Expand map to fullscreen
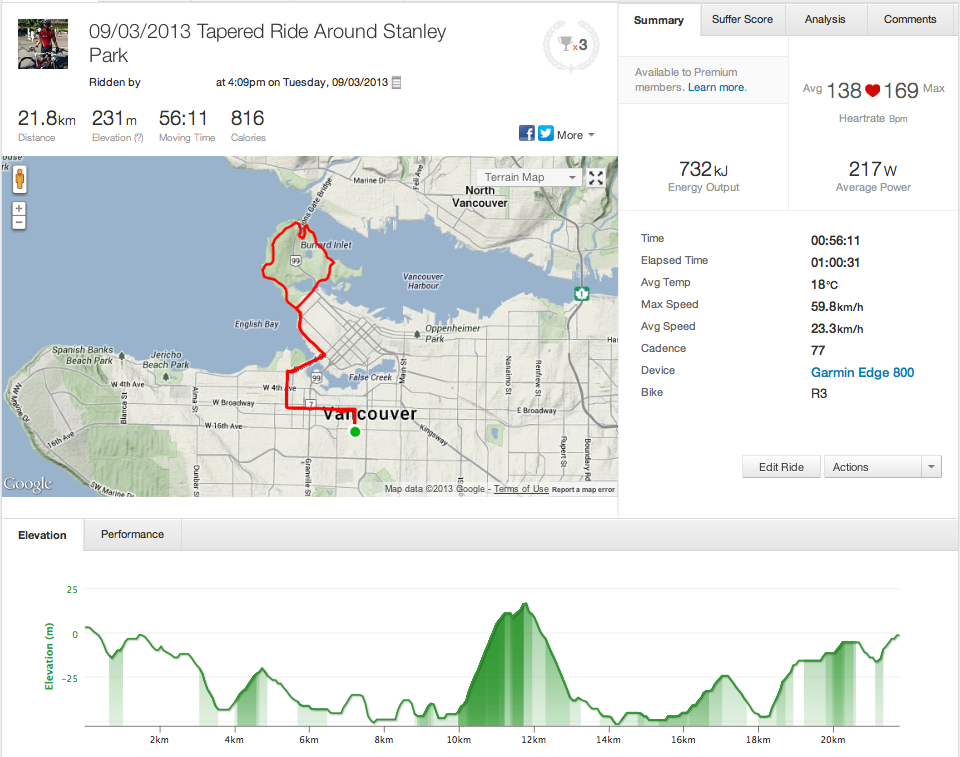The width and height of the screenshot is (960, 757). (x=596, y=178)
